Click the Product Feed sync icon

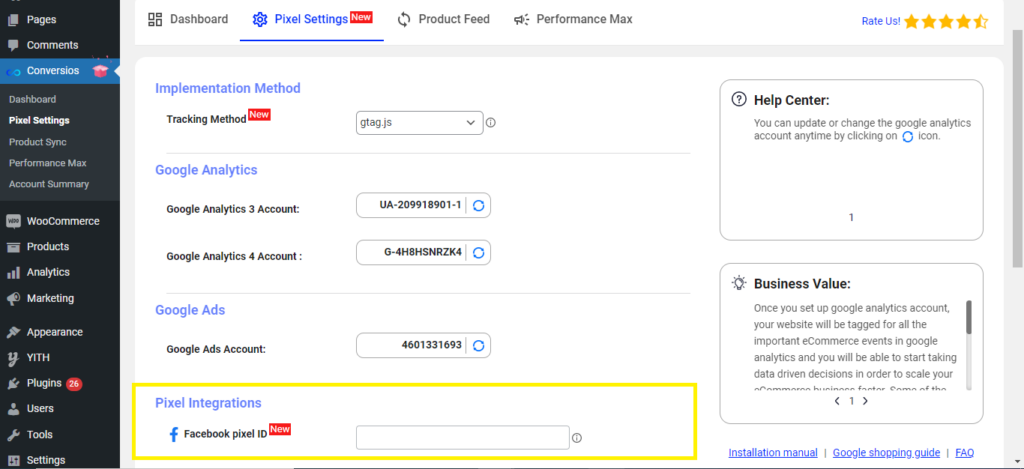(404, 20)
